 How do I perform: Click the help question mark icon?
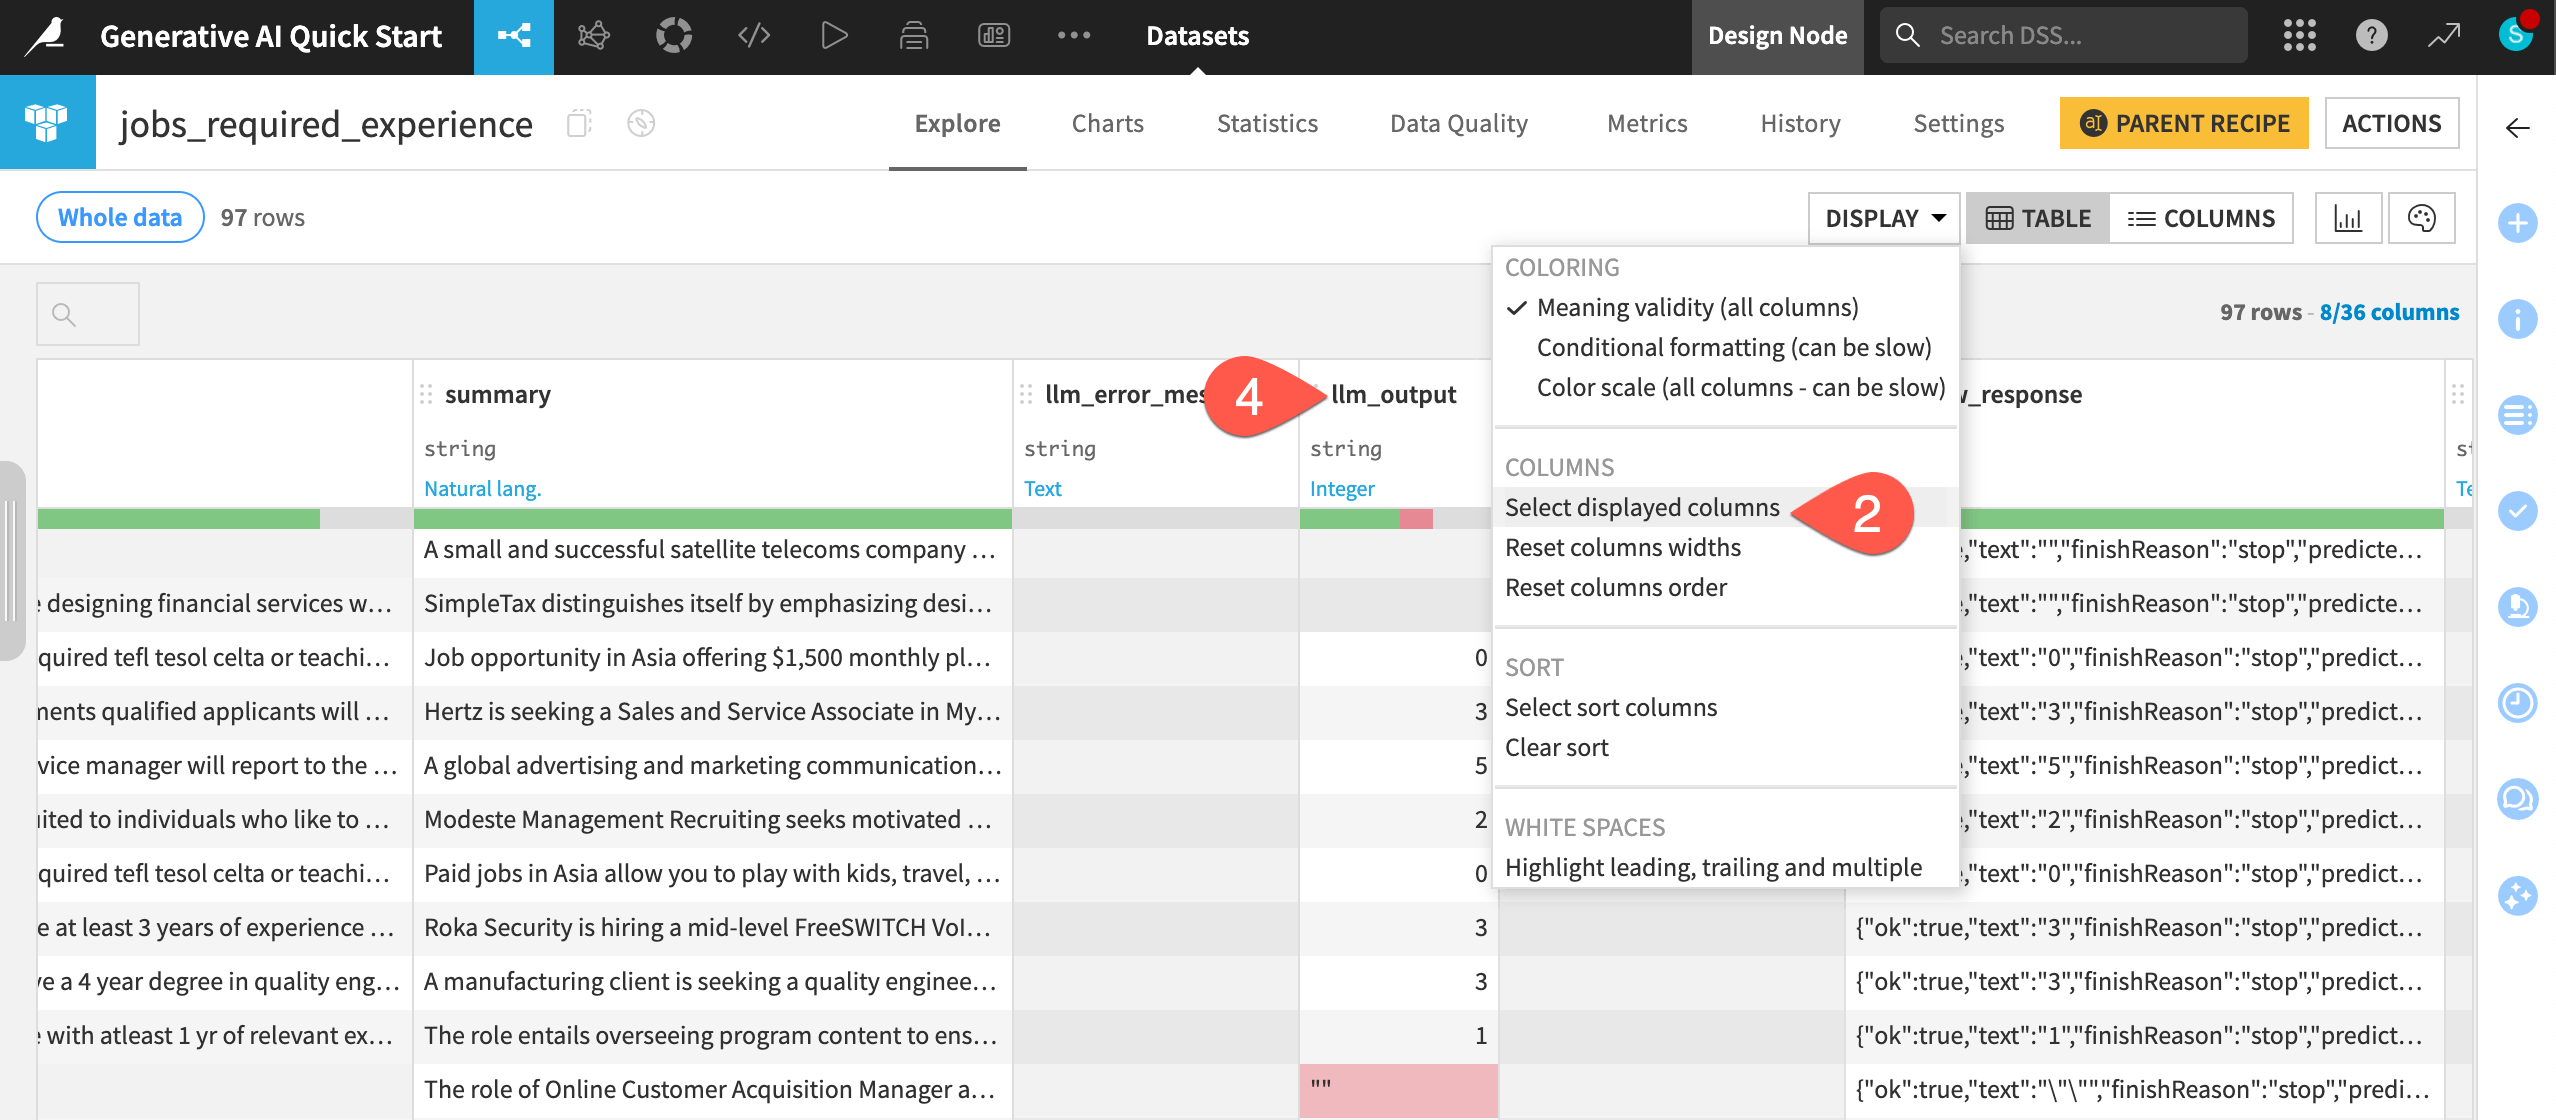2371,37
